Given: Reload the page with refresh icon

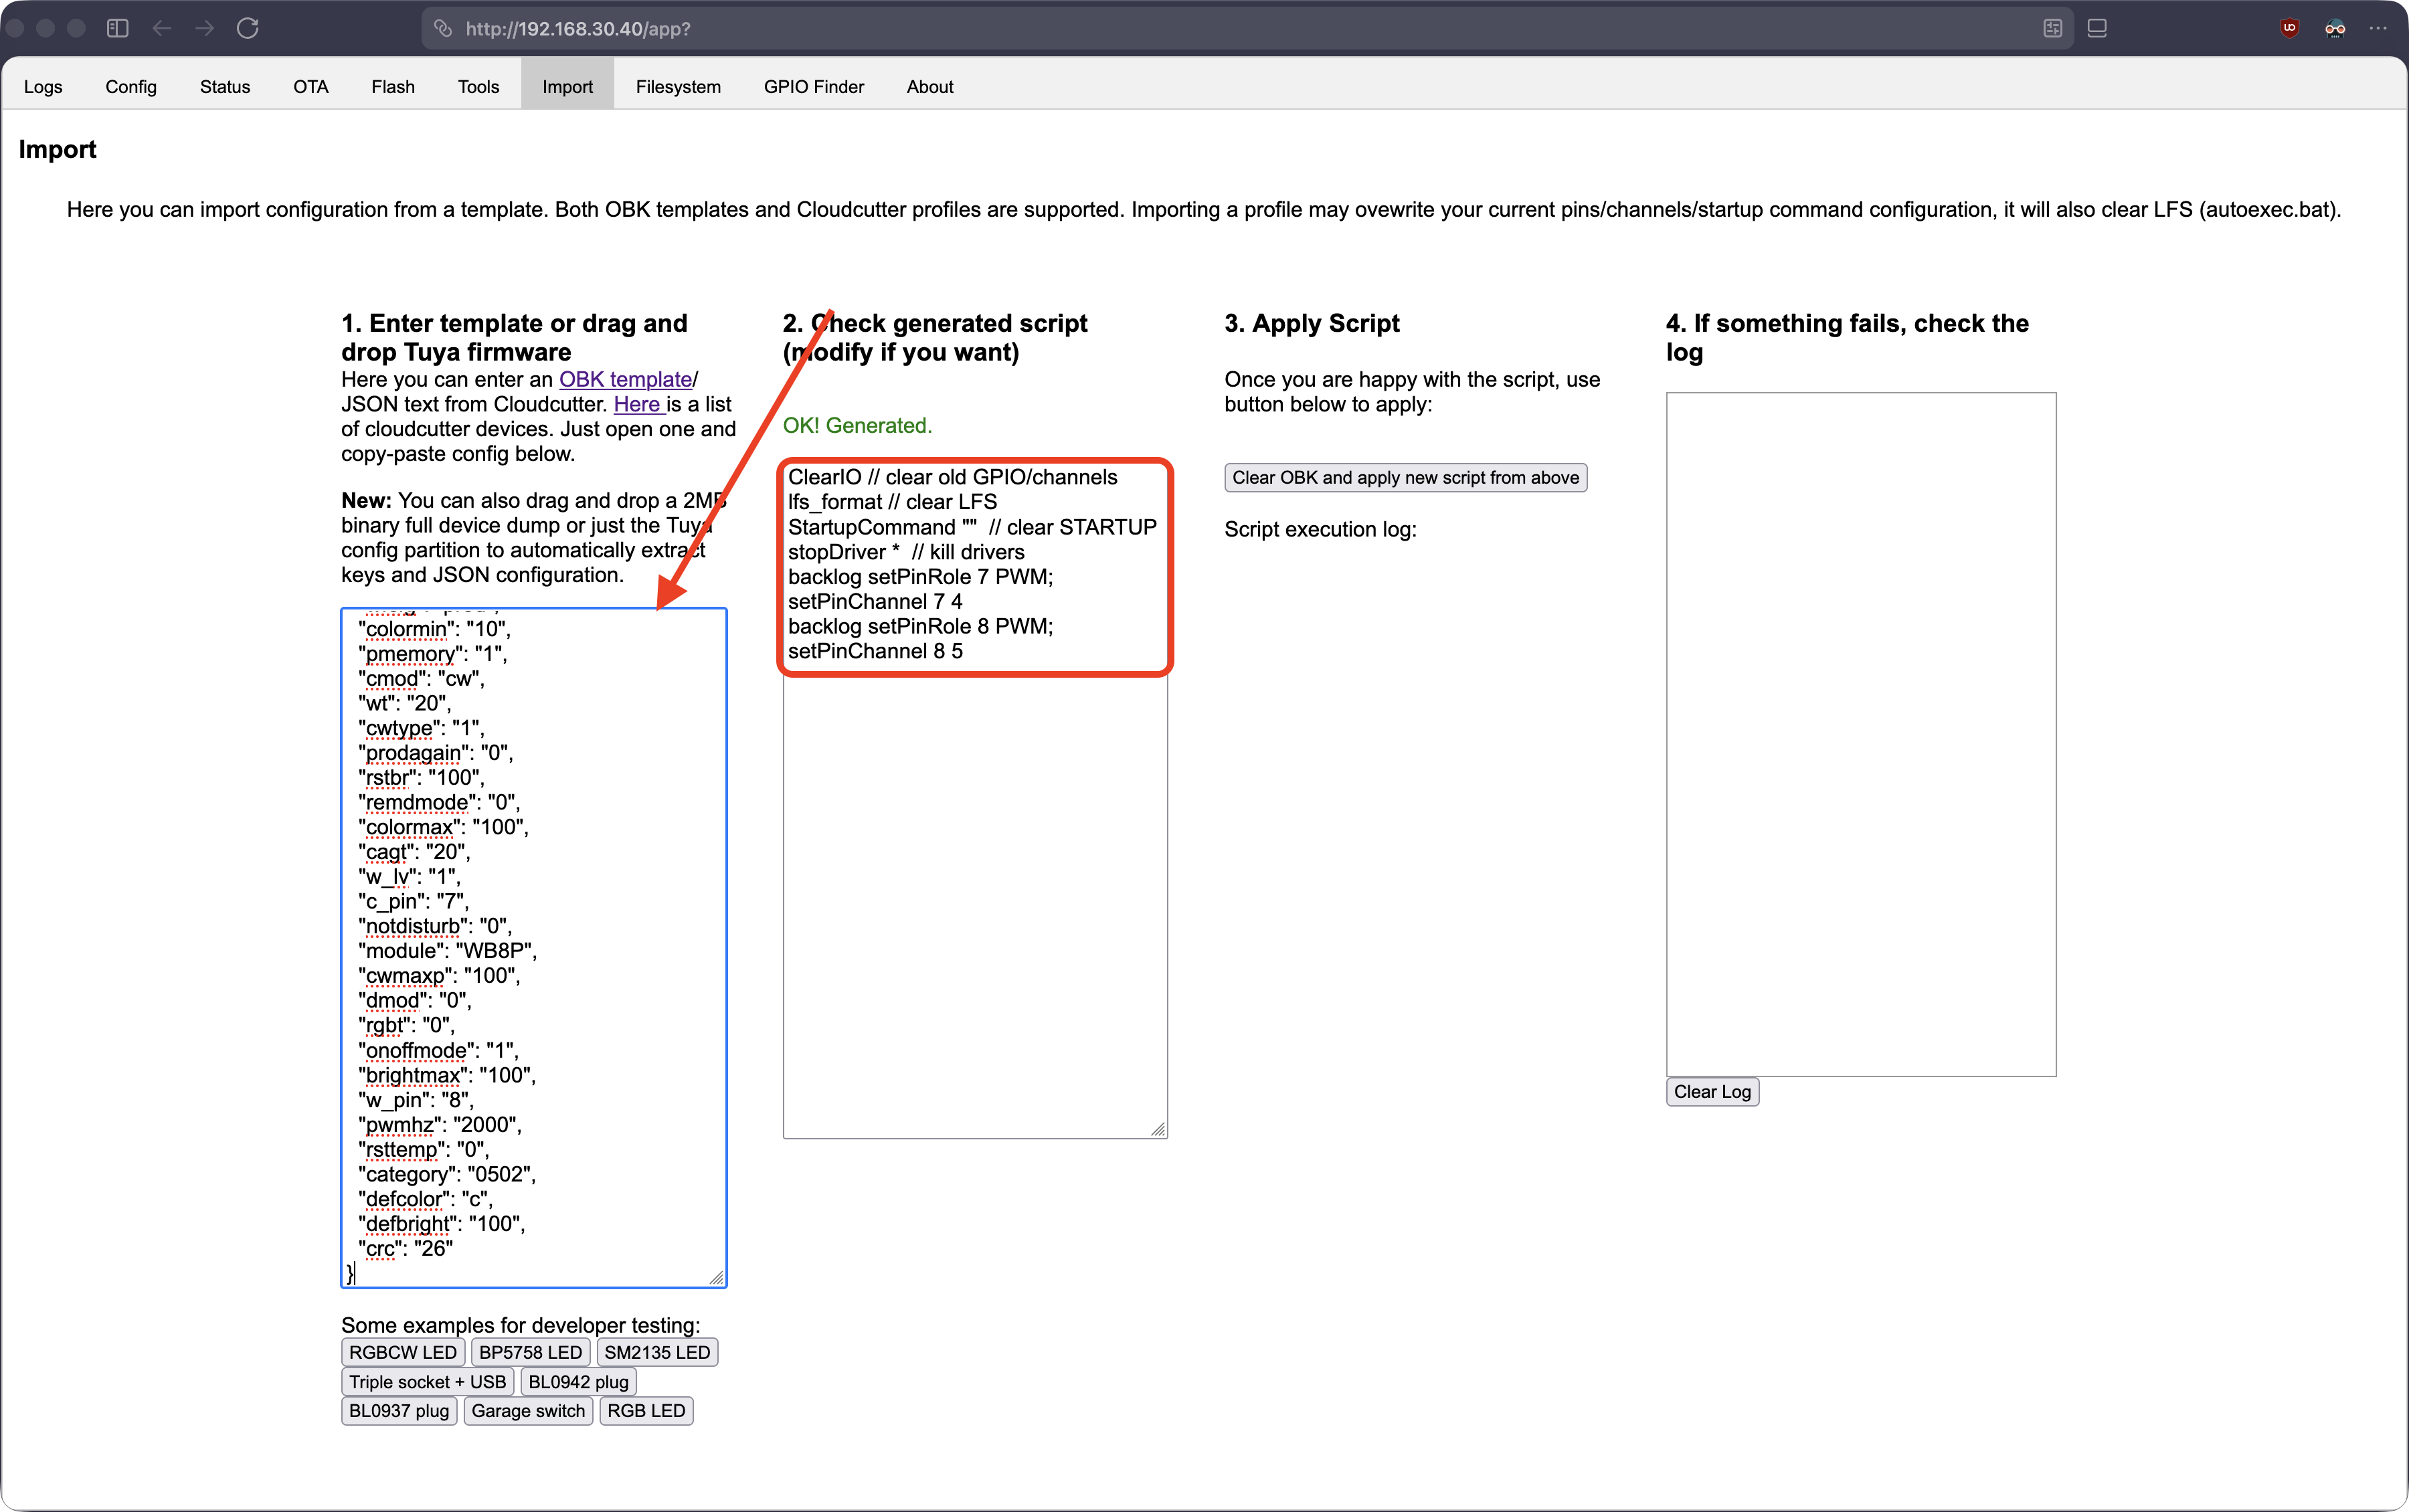Looking at the screenshot, I should tap(248, 28).
